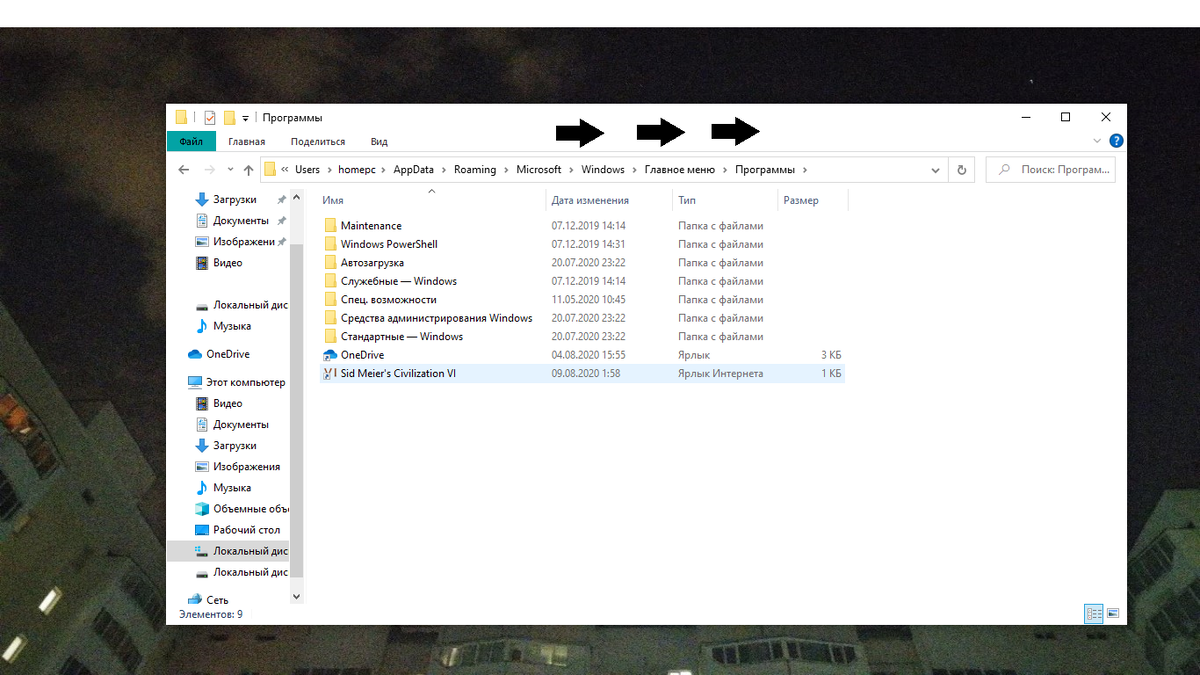Image resolution: width=1200 pixels, height=675 pixels.
Task: Expand the chevron after AppData breadcrumb
Action: click(x=444, y=170)
